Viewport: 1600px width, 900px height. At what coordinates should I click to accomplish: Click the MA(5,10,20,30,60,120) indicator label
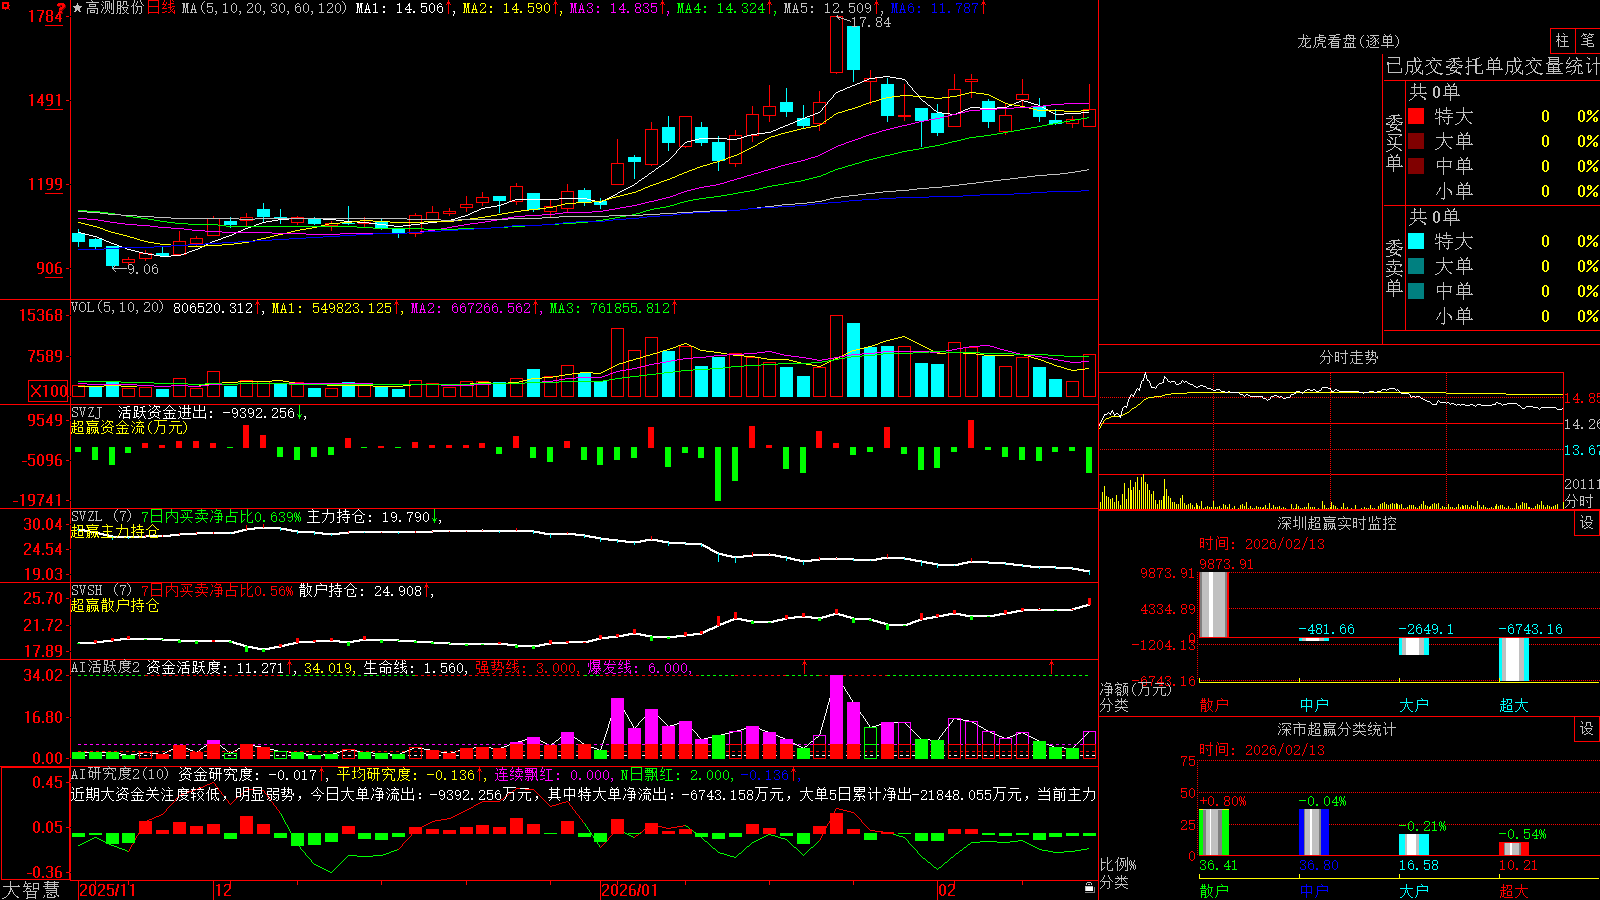tap(264, 8)
